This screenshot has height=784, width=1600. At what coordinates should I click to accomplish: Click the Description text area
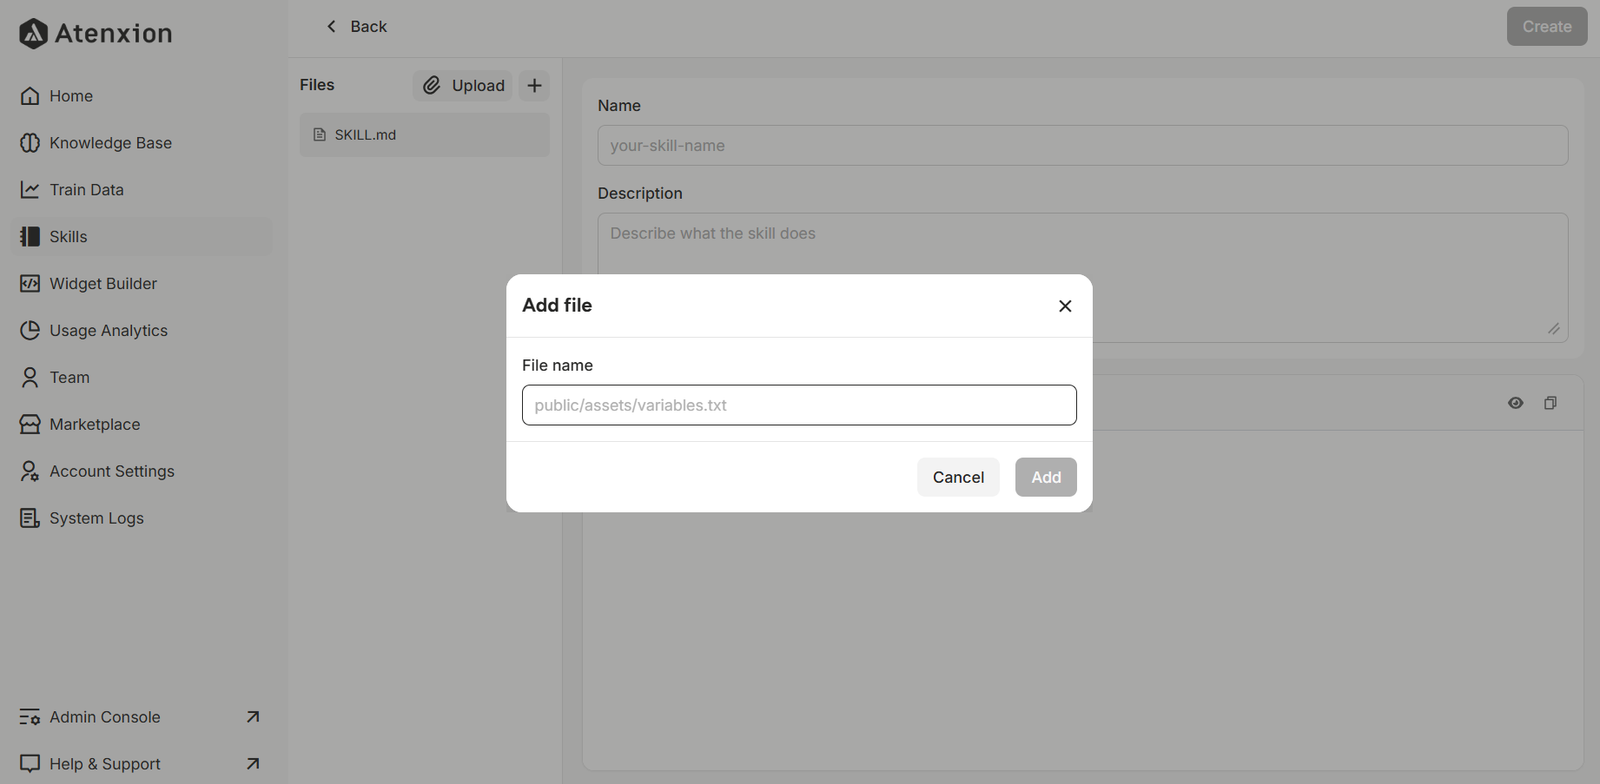[1083, 278]
